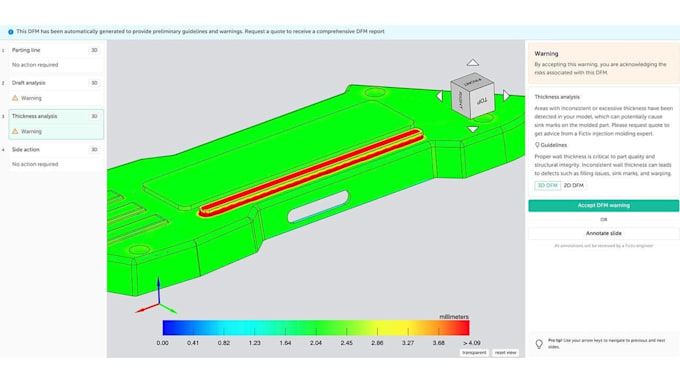Screen dimensions: 680x383
Task: Click 'No action required' under Parting line
Action: (x=35, y=65)
